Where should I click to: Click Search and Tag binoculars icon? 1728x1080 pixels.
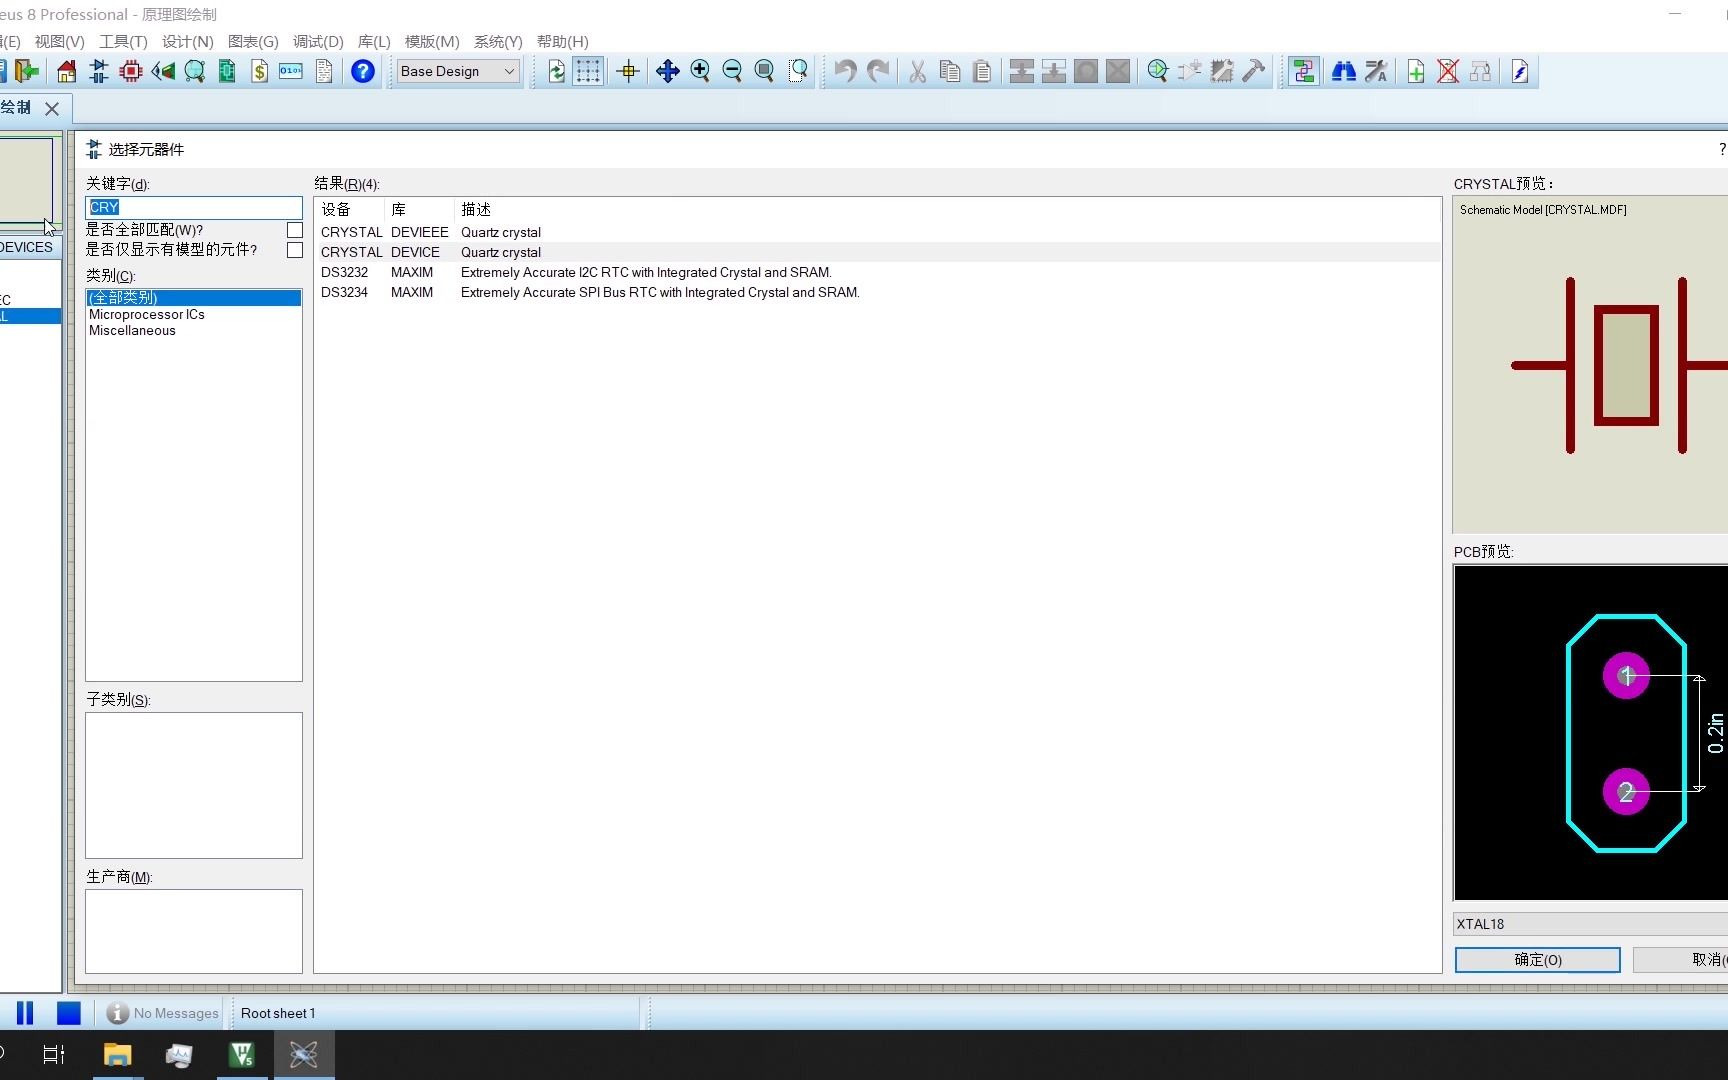pyautogui.click(x=1343, y=71)
